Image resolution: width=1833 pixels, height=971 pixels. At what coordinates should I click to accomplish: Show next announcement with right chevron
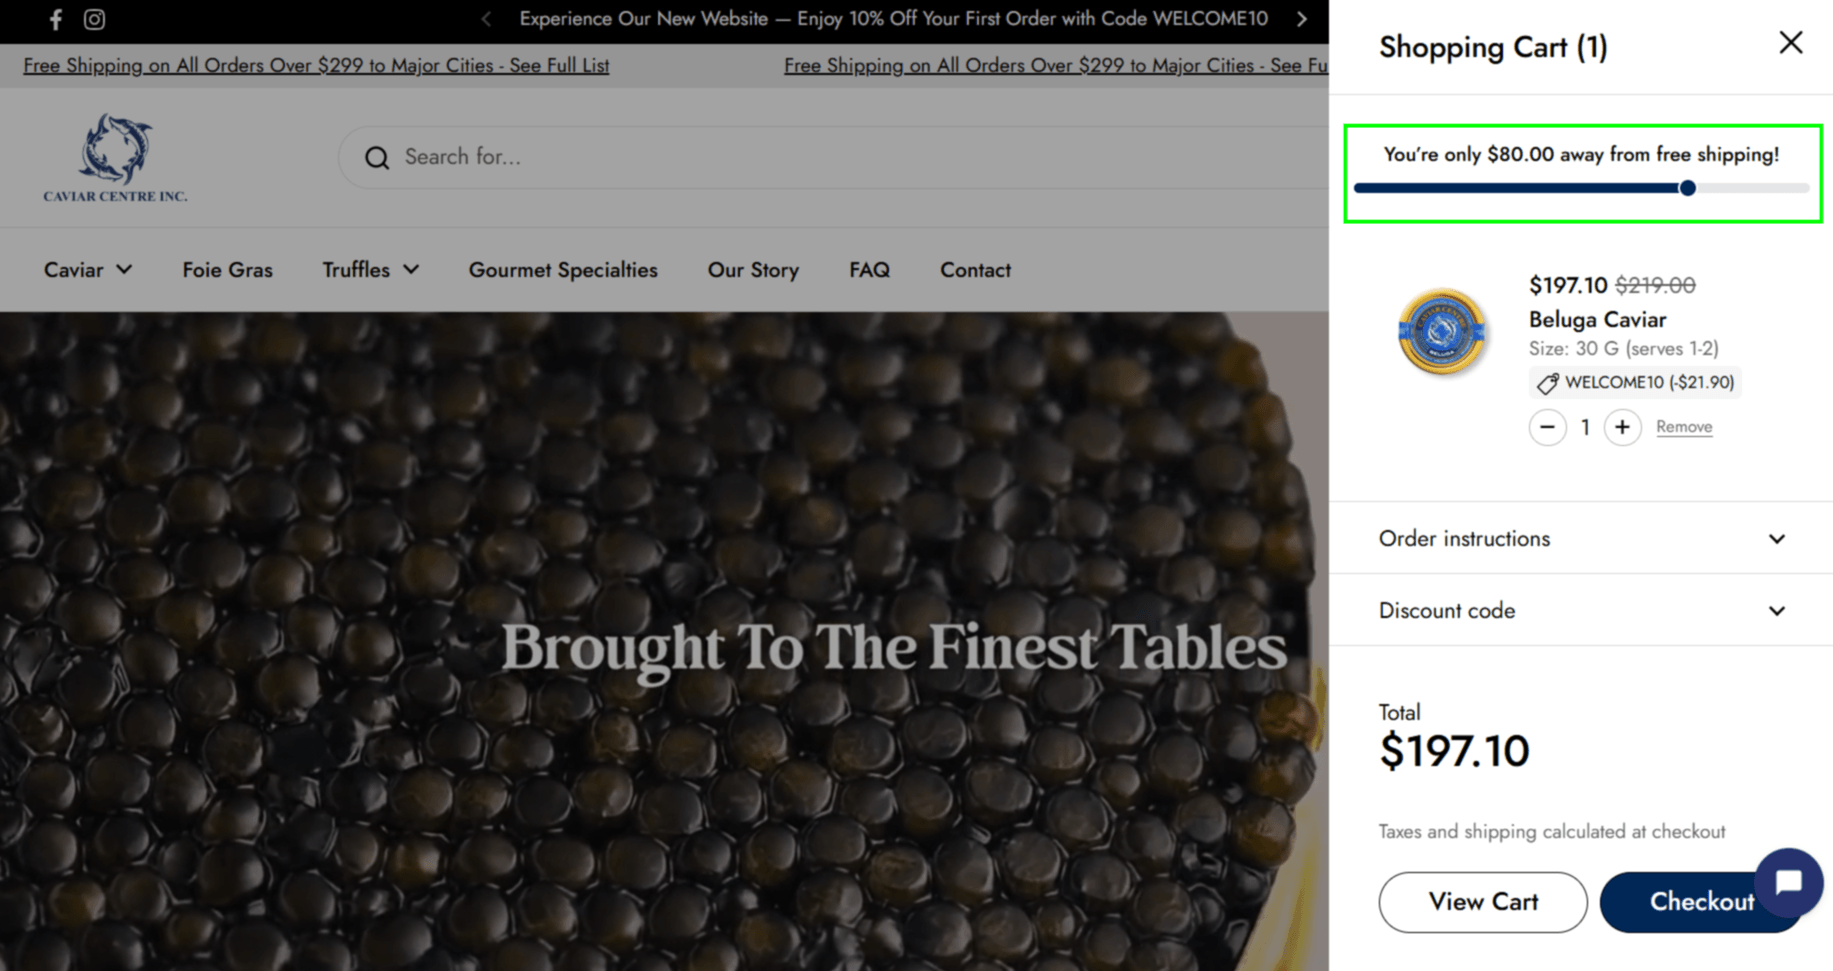pos(1301,19)
